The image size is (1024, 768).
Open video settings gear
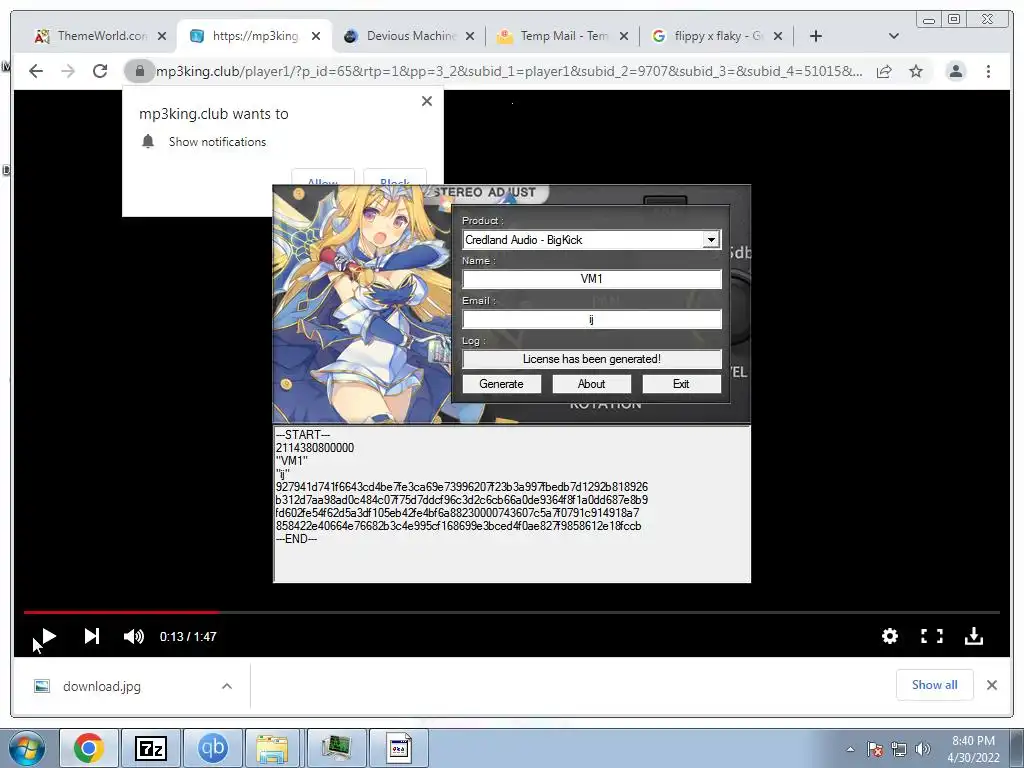tap(889, 636)
